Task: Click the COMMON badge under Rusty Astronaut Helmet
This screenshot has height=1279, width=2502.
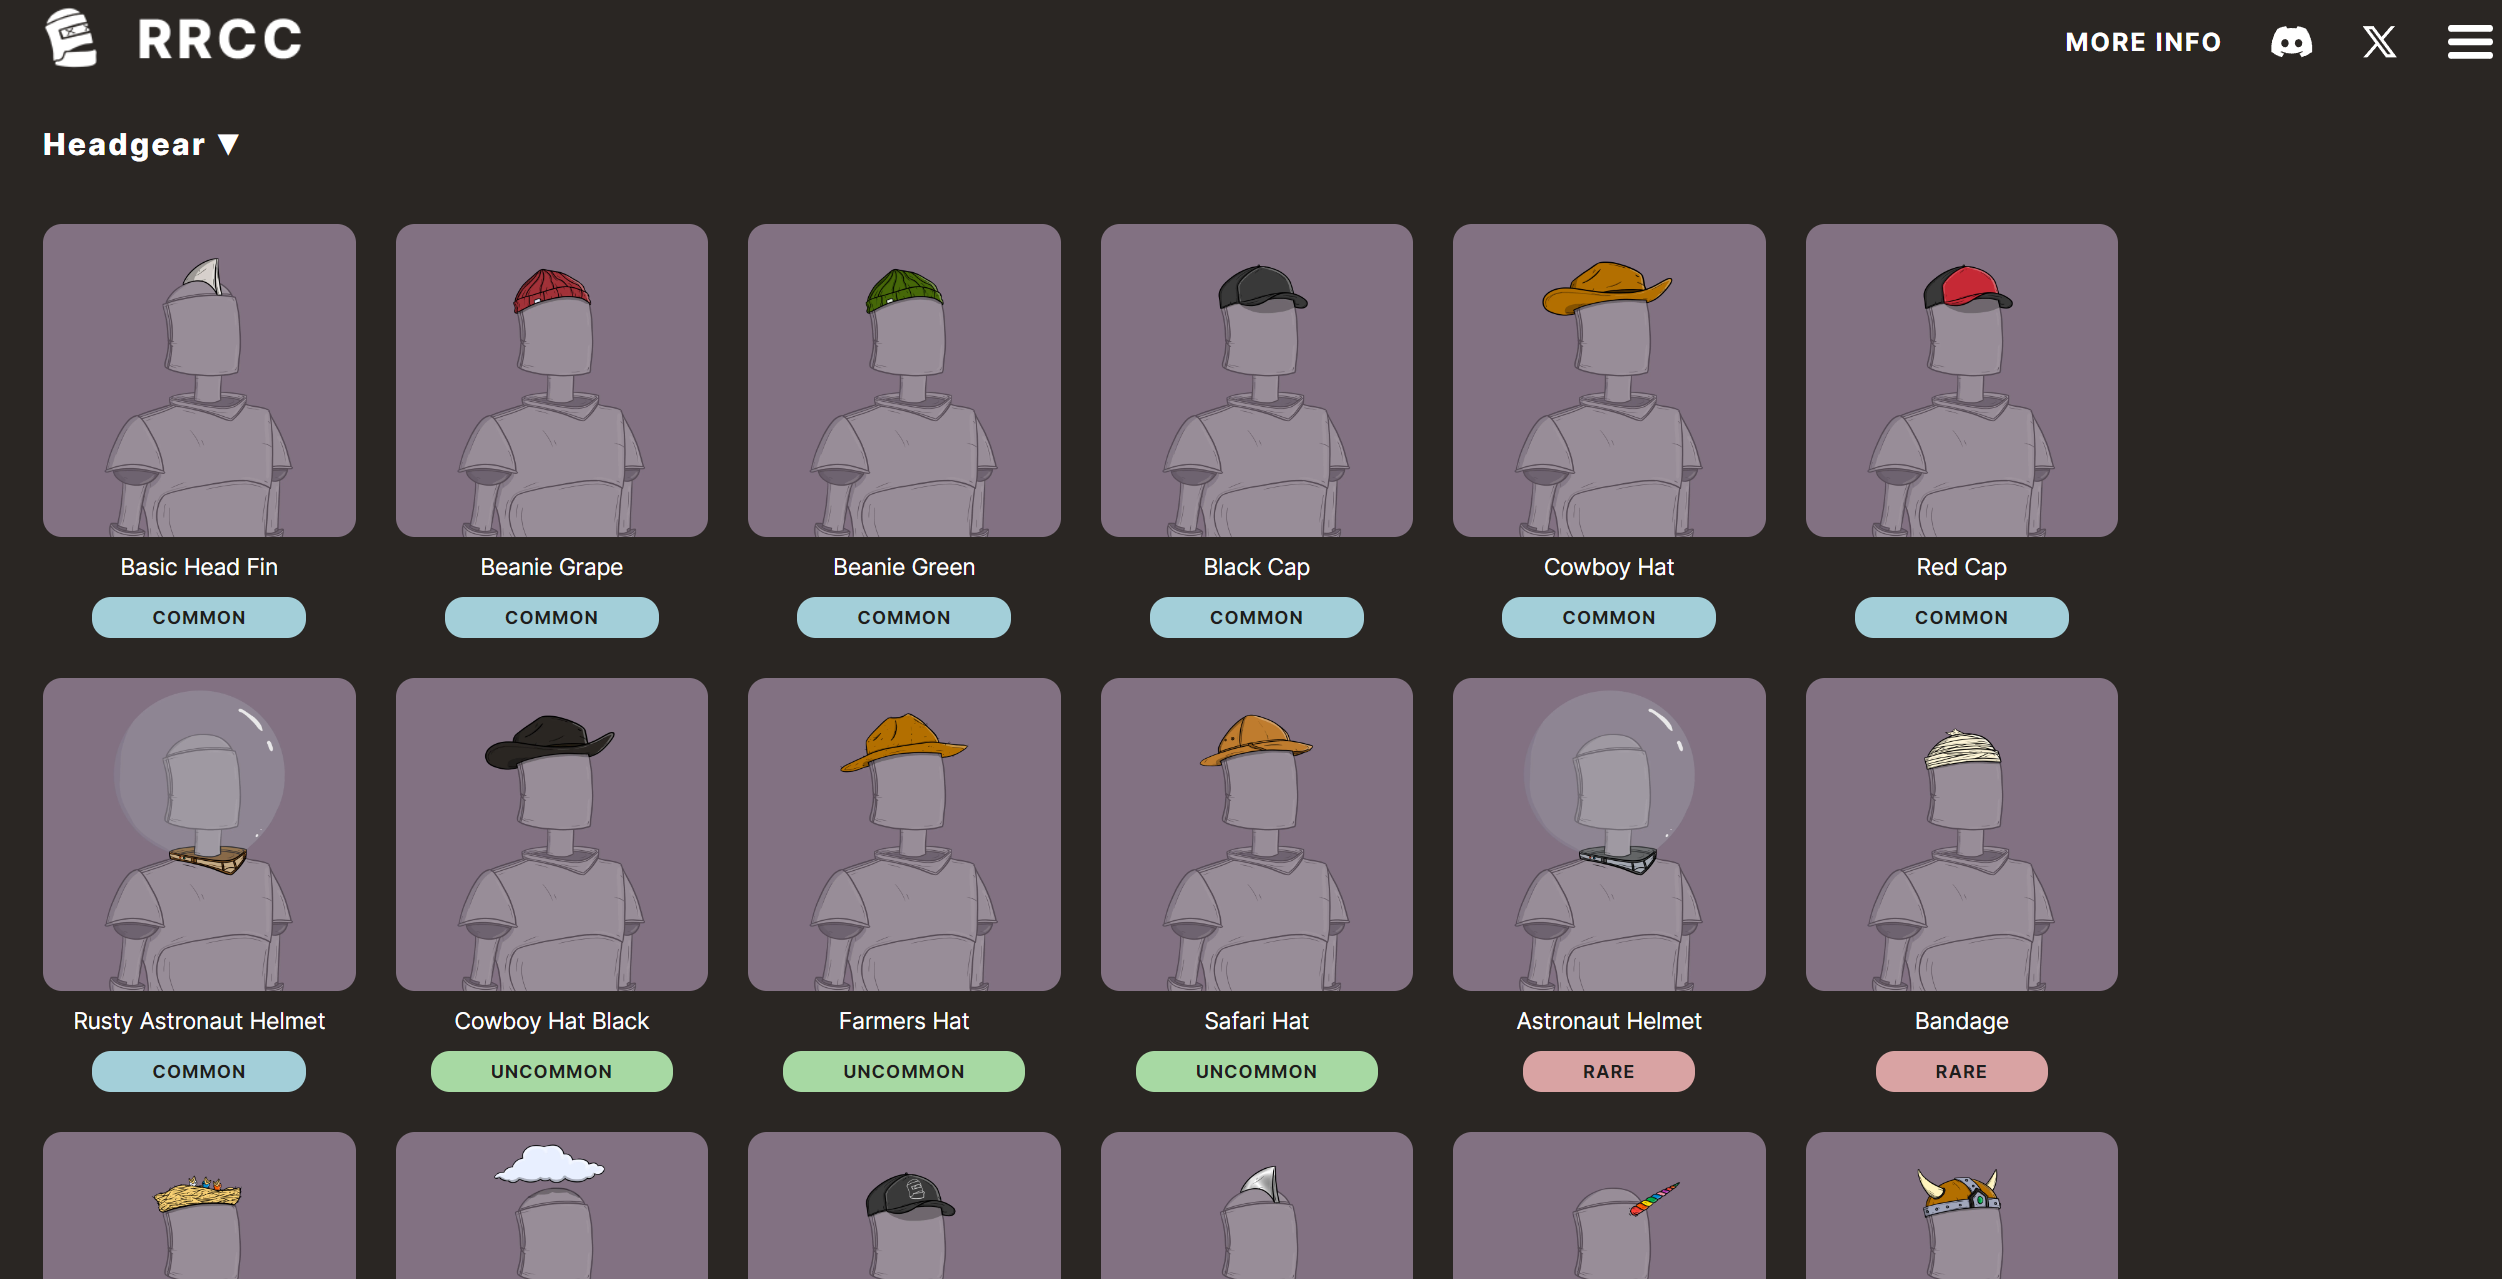Action: 199,1071
